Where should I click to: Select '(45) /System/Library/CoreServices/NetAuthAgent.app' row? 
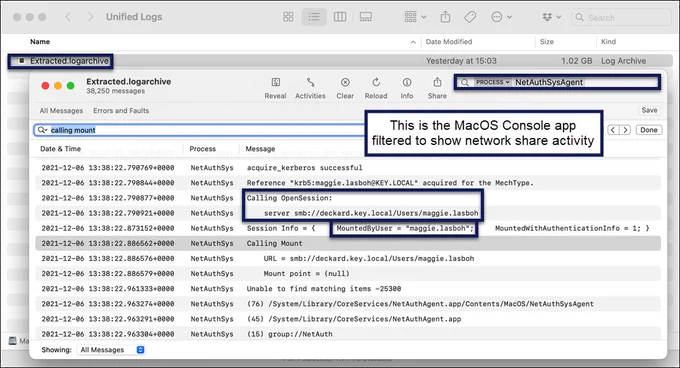coord(348,319)
